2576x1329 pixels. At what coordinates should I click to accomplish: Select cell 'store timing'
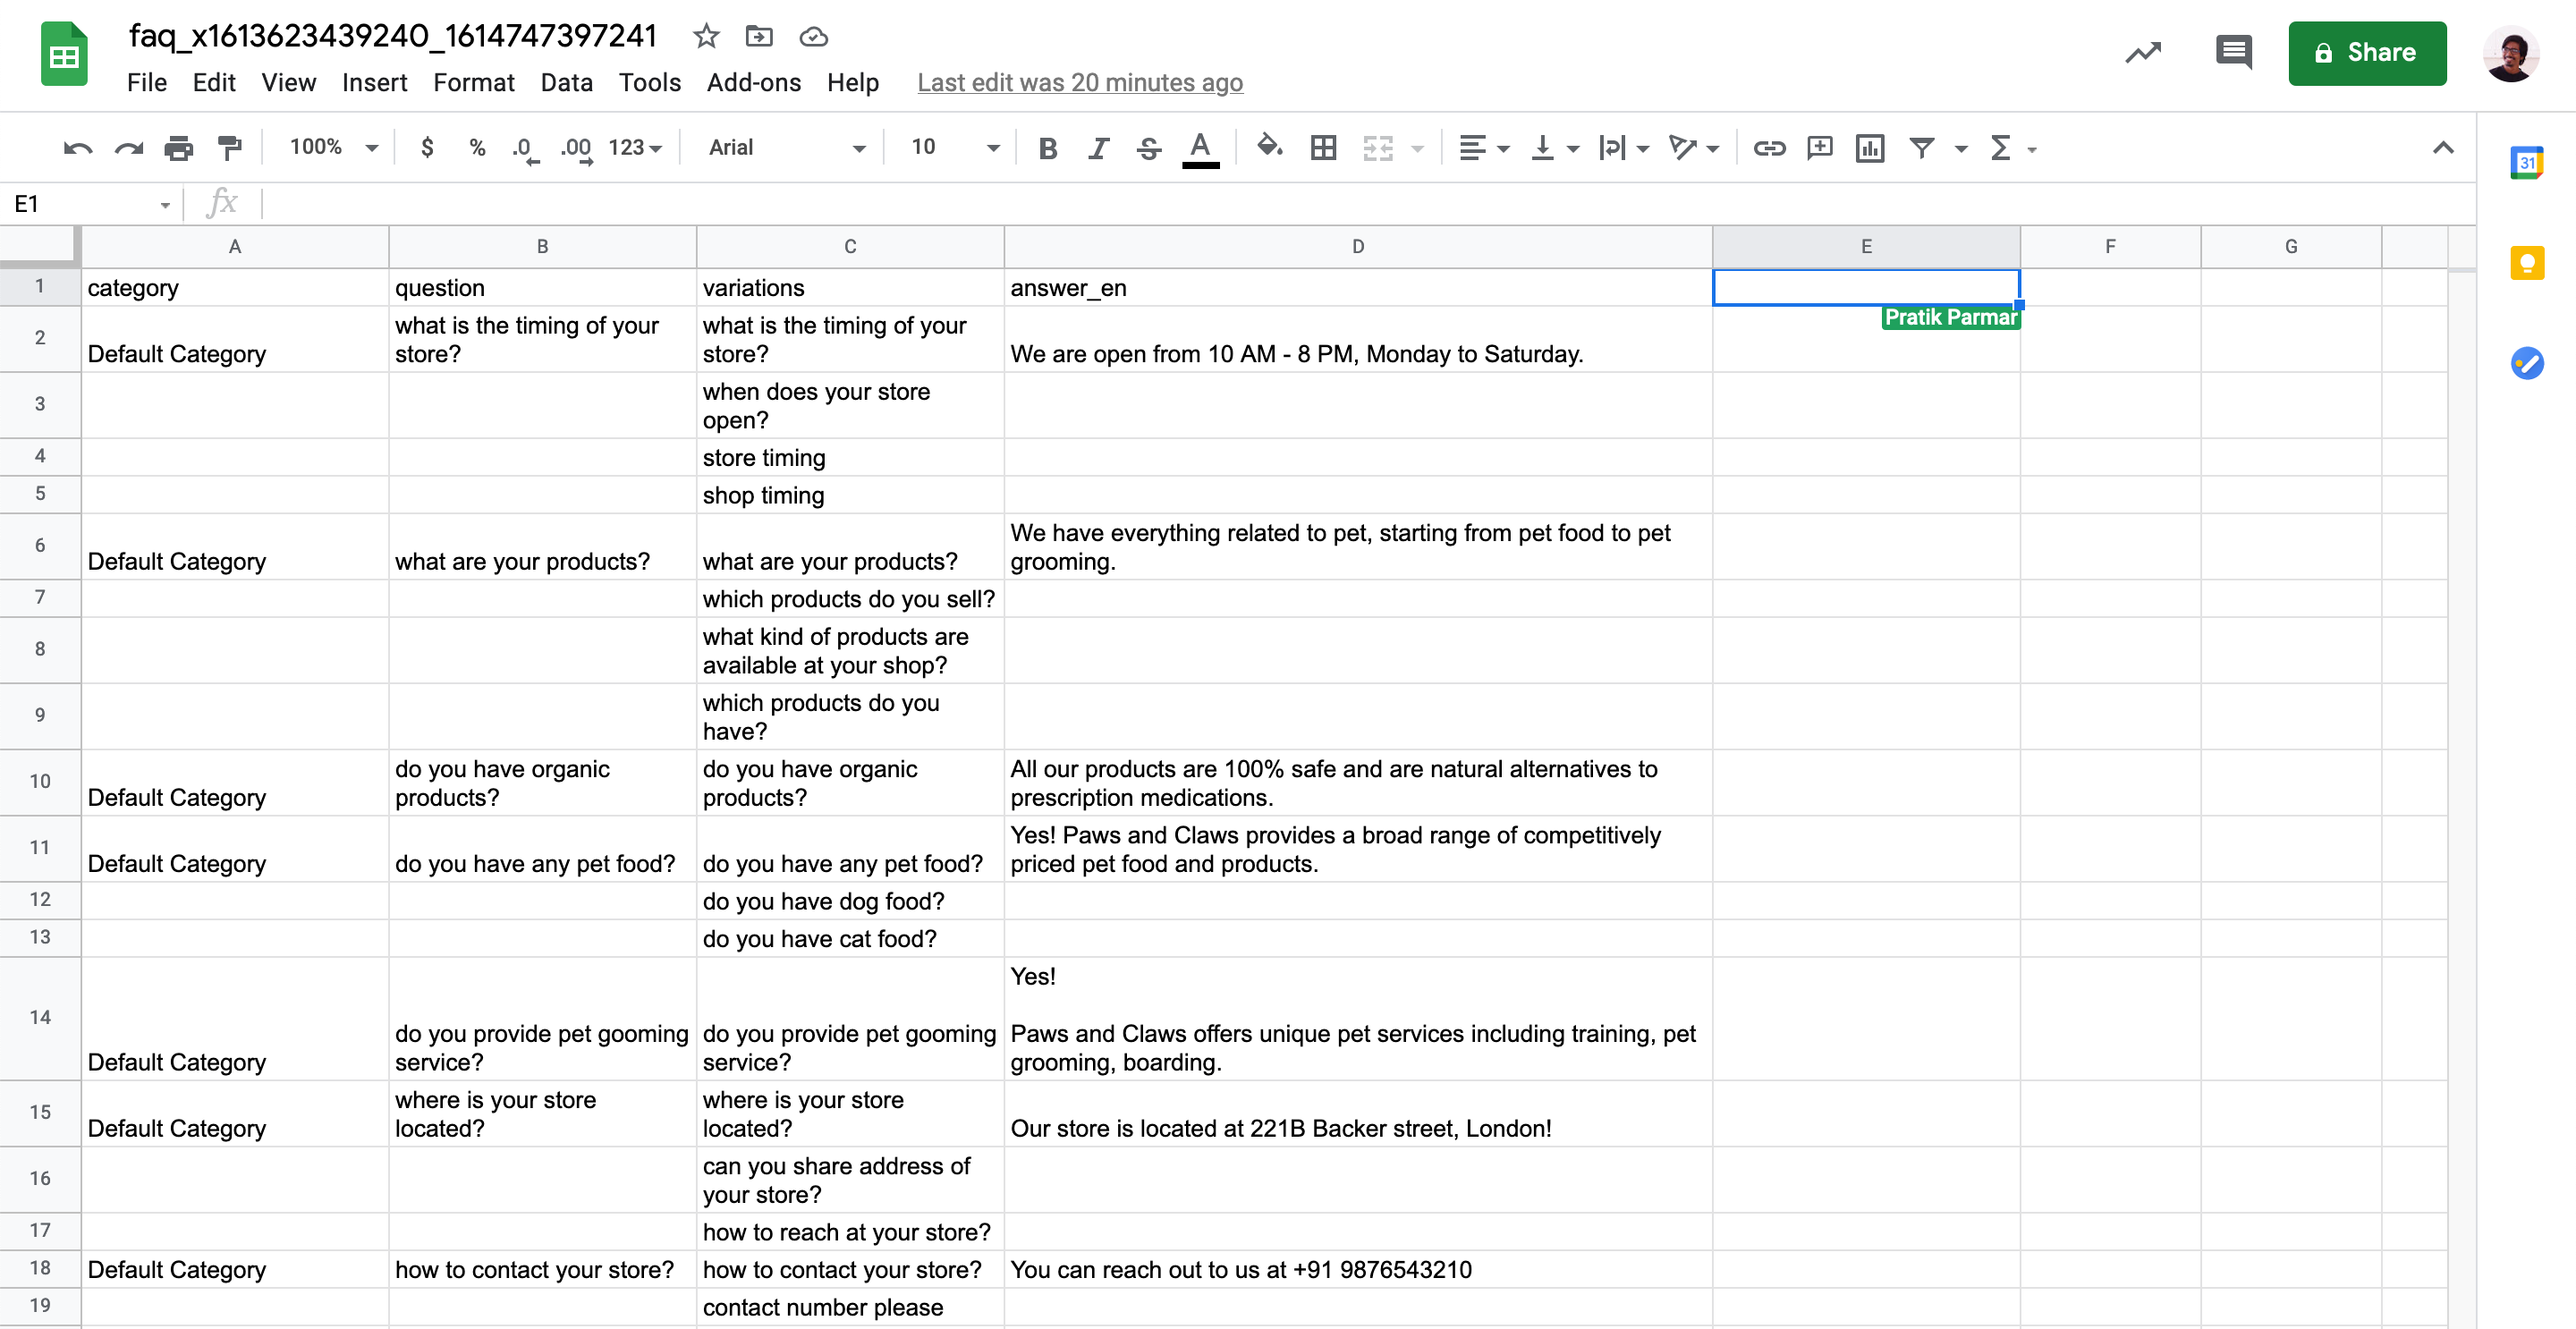tap(850, 457)
